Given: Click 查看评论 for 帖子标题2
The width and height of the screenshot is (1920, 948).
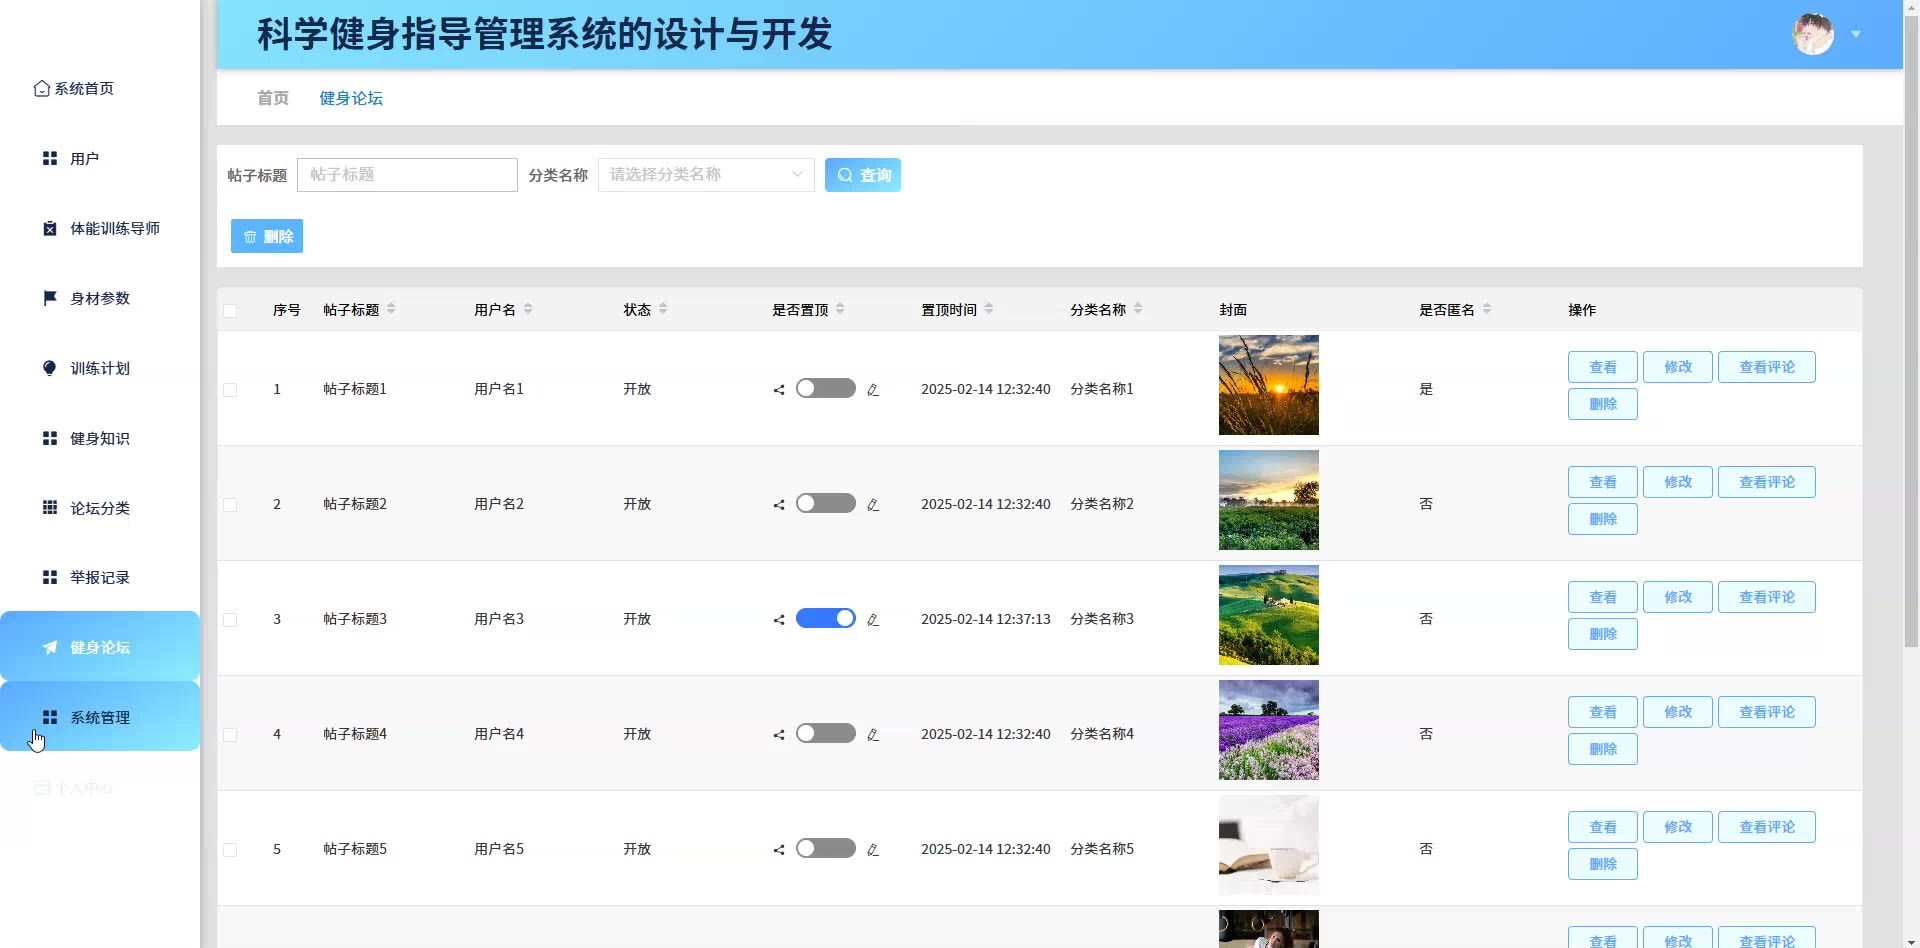Looking at the screenshot, I should pos(1766,482).
